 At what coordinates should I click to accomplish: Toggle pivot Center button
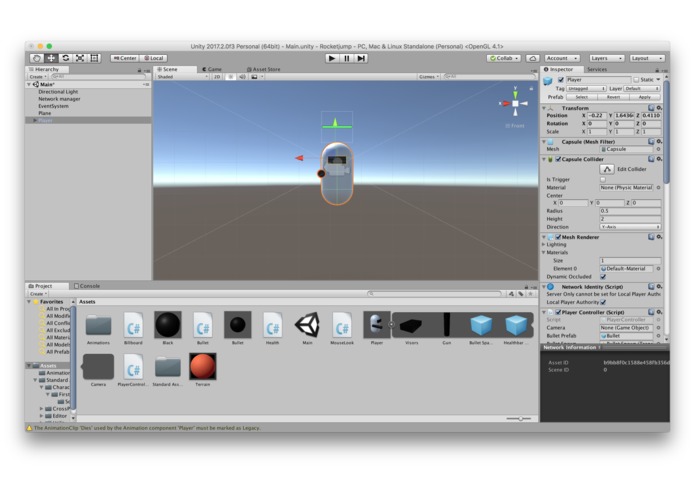(x=125, y=58)
